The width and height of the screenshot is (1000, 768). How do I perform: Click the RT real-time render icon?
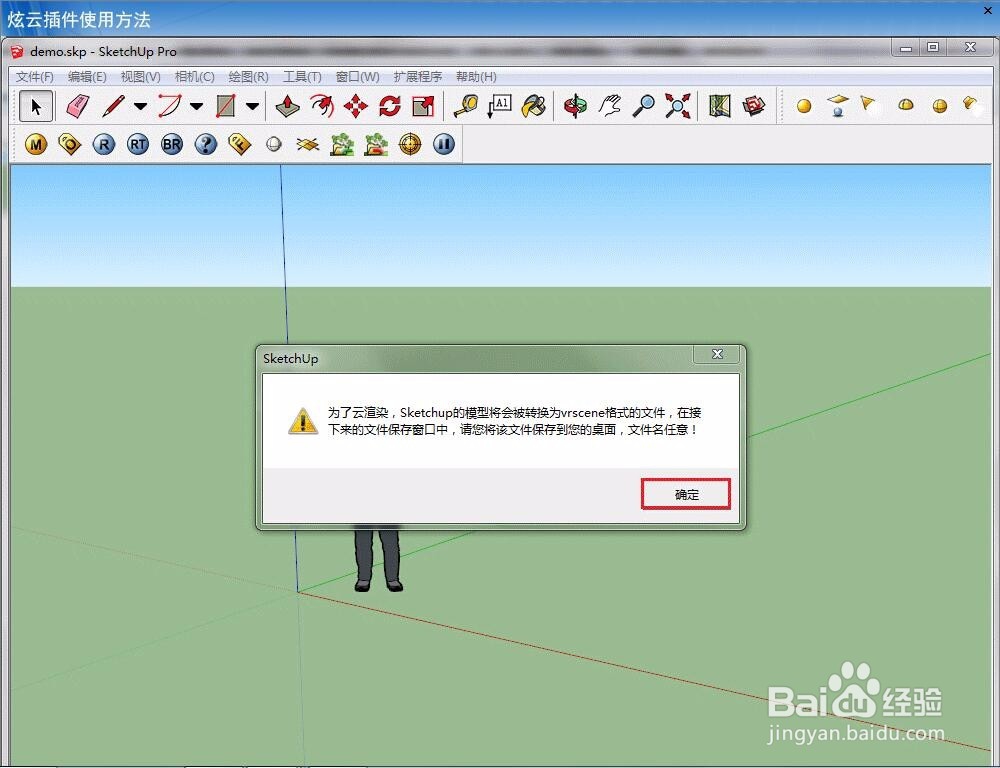[137, 144]
